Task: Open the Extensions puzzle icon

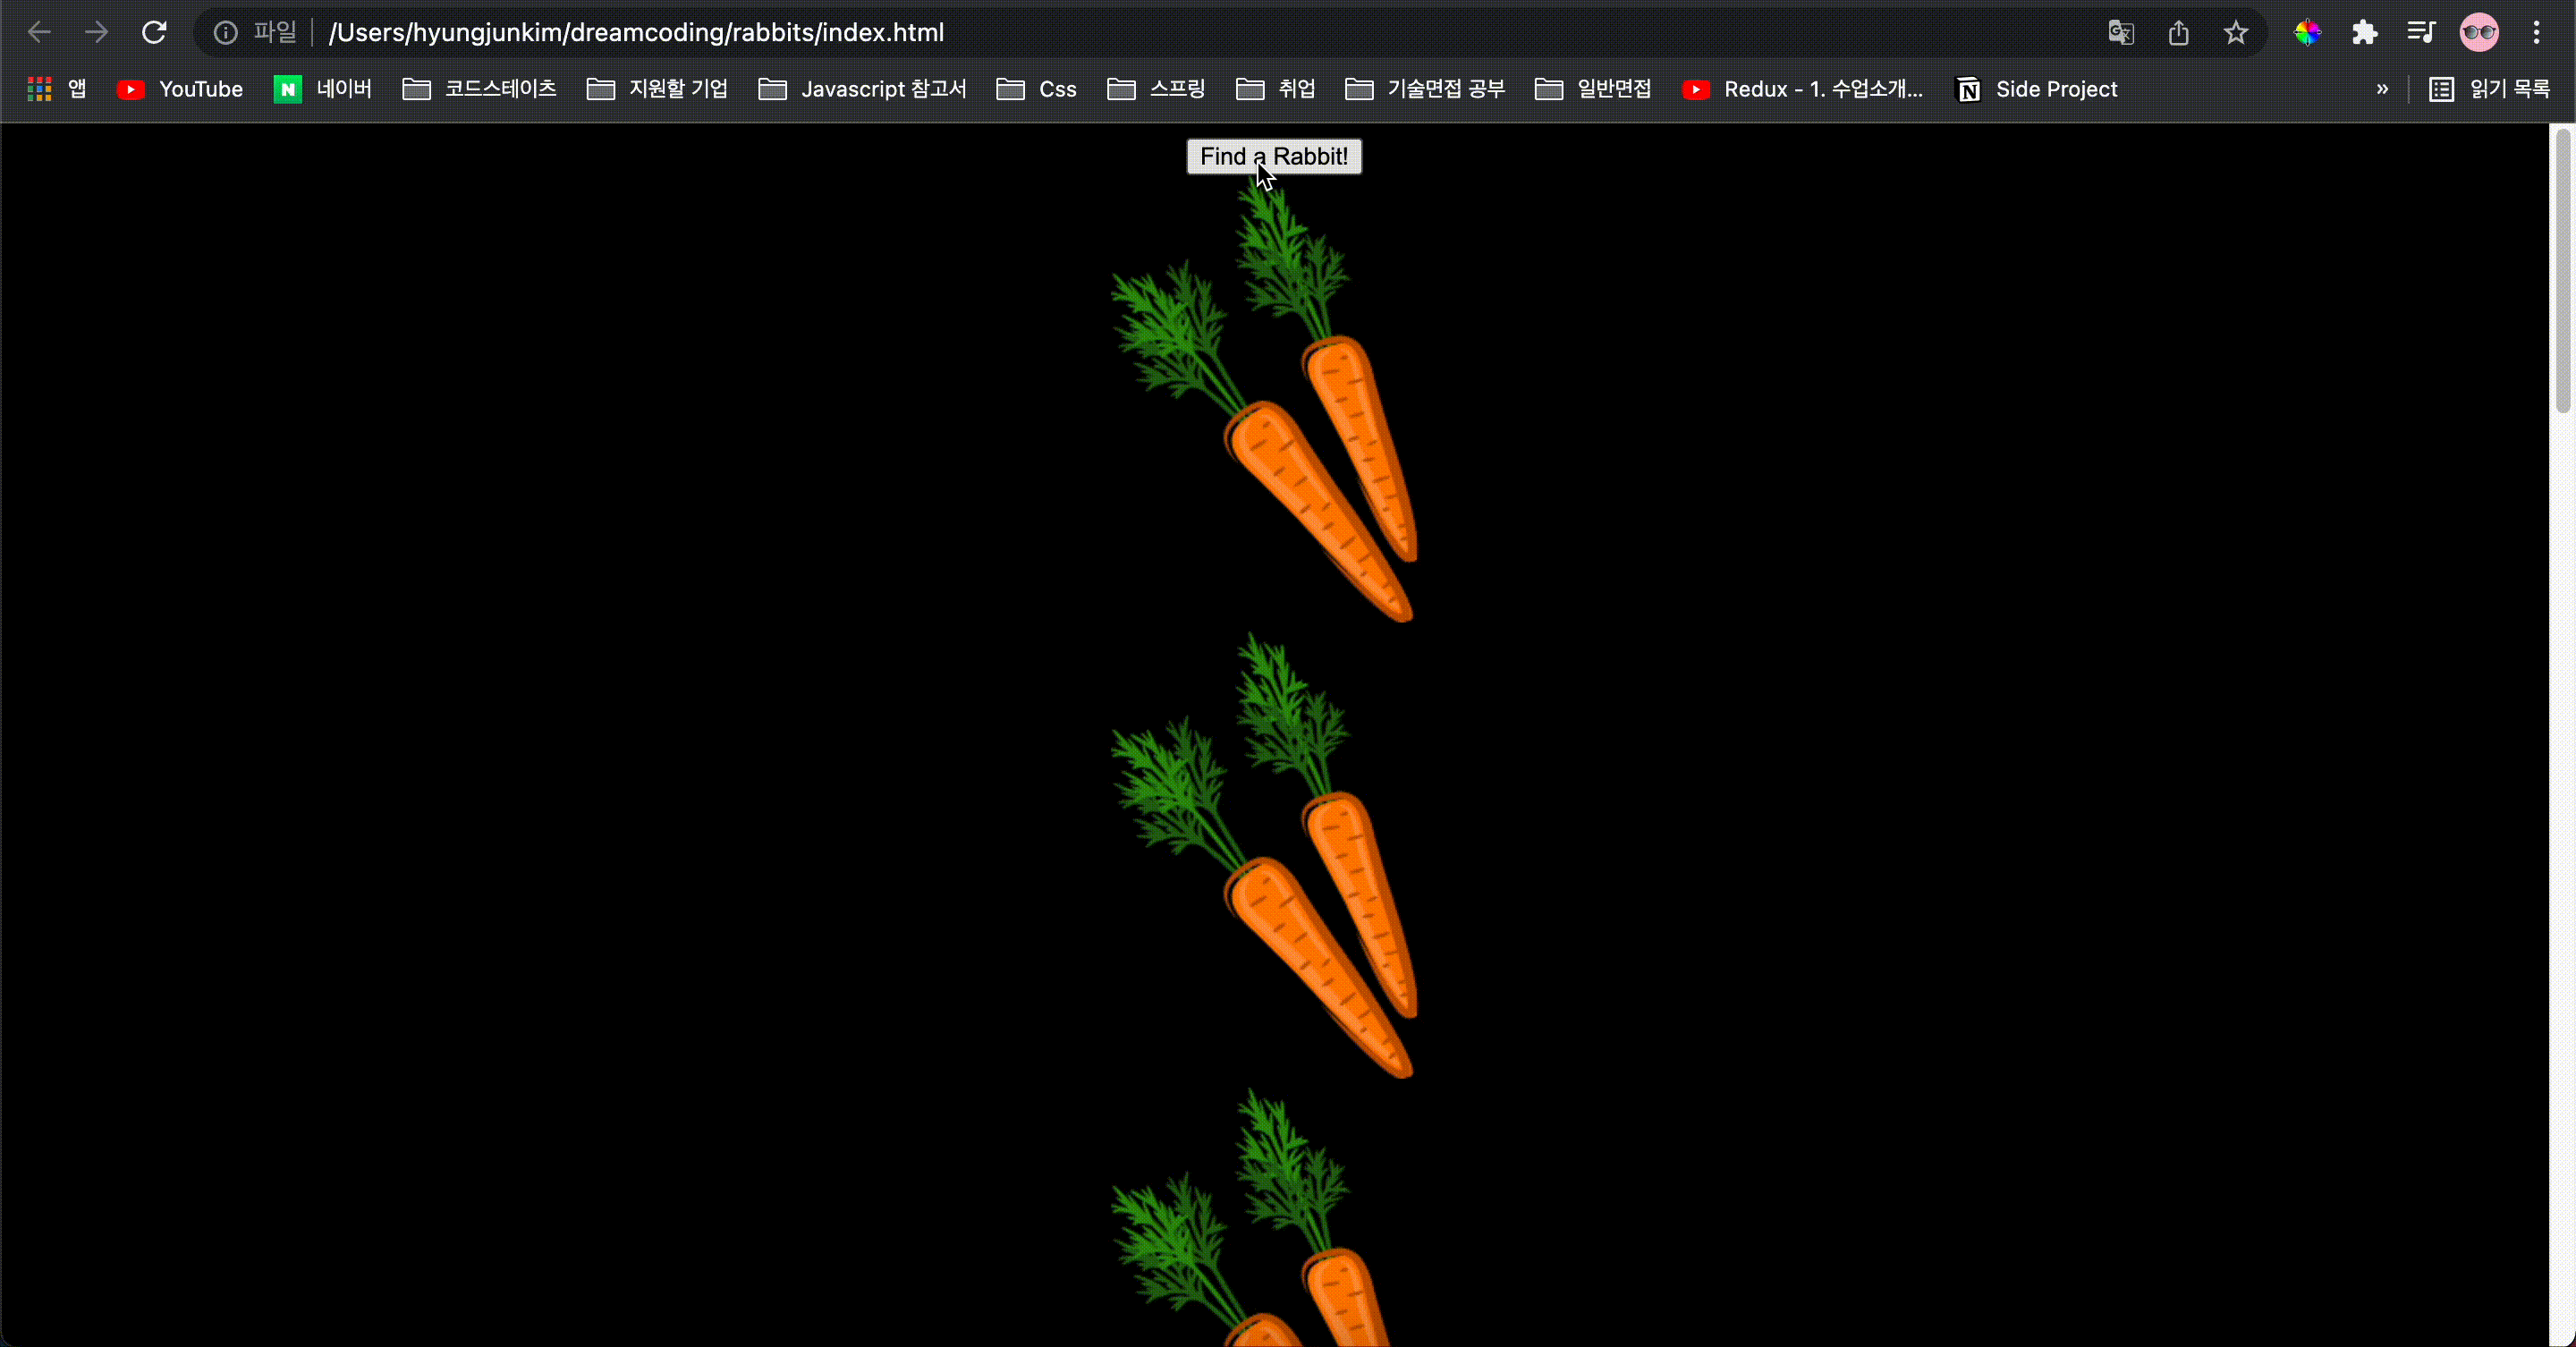Action: pyautogui.click(x=2364, y=32)
